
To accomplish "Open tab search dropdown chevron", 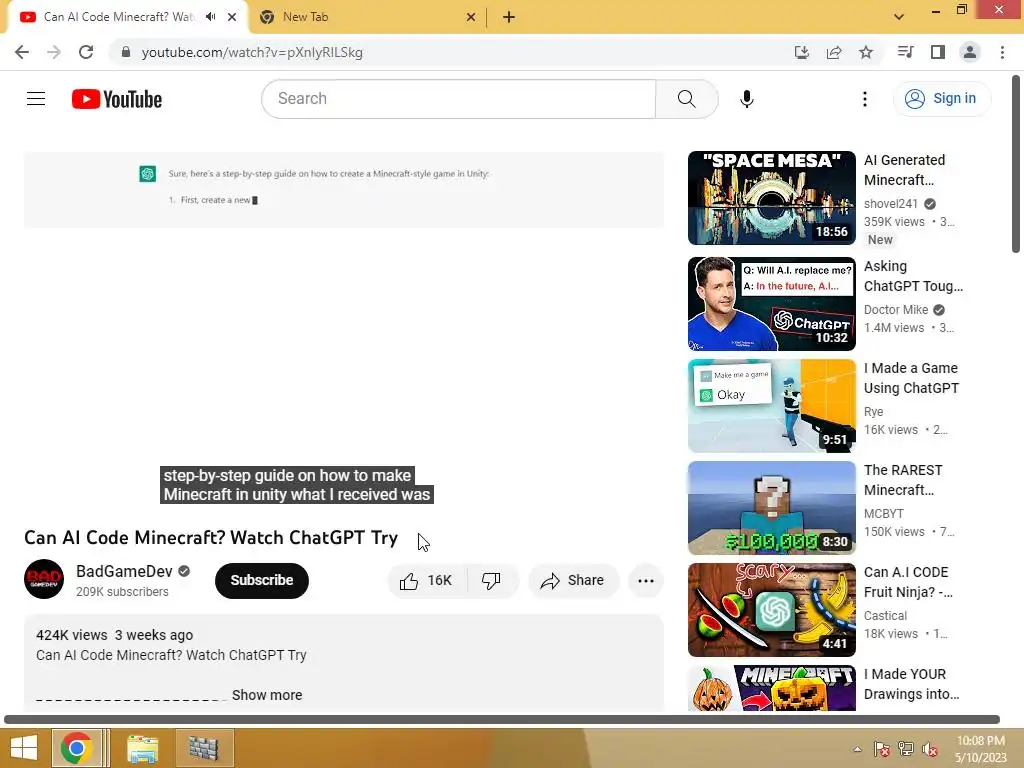I will (899, 17).
